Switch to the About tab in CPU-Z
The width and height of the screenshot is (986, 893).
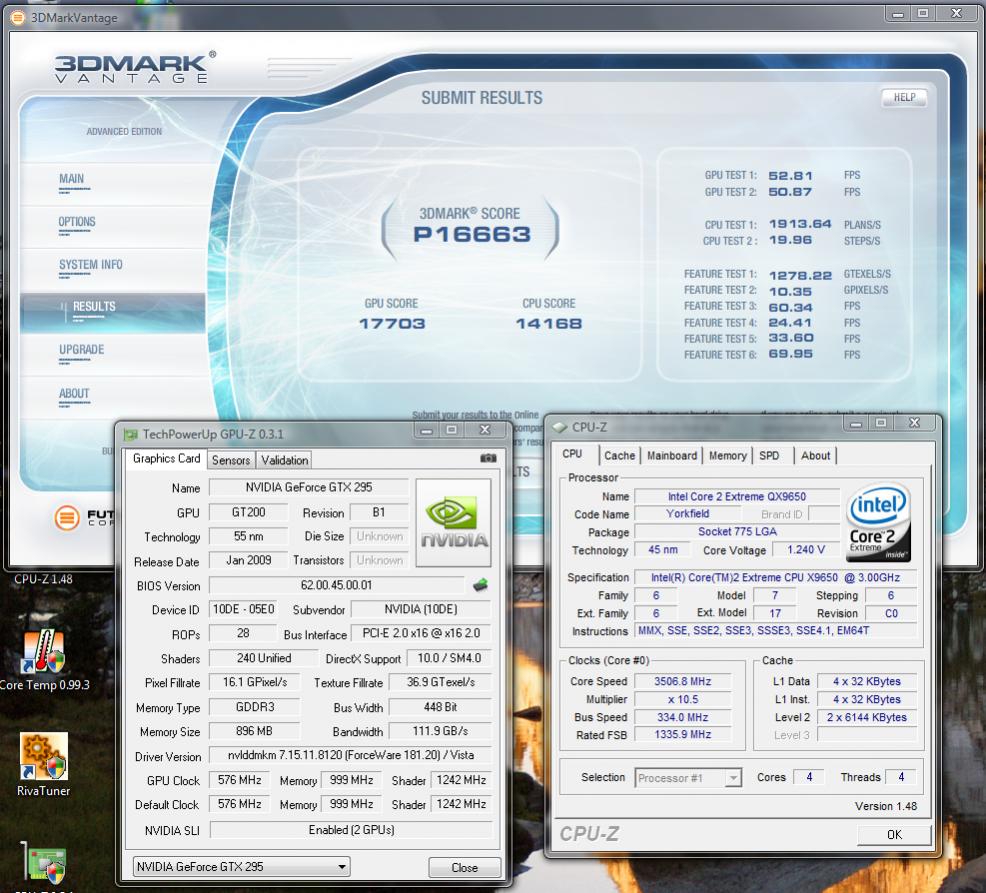pos(815,456)
